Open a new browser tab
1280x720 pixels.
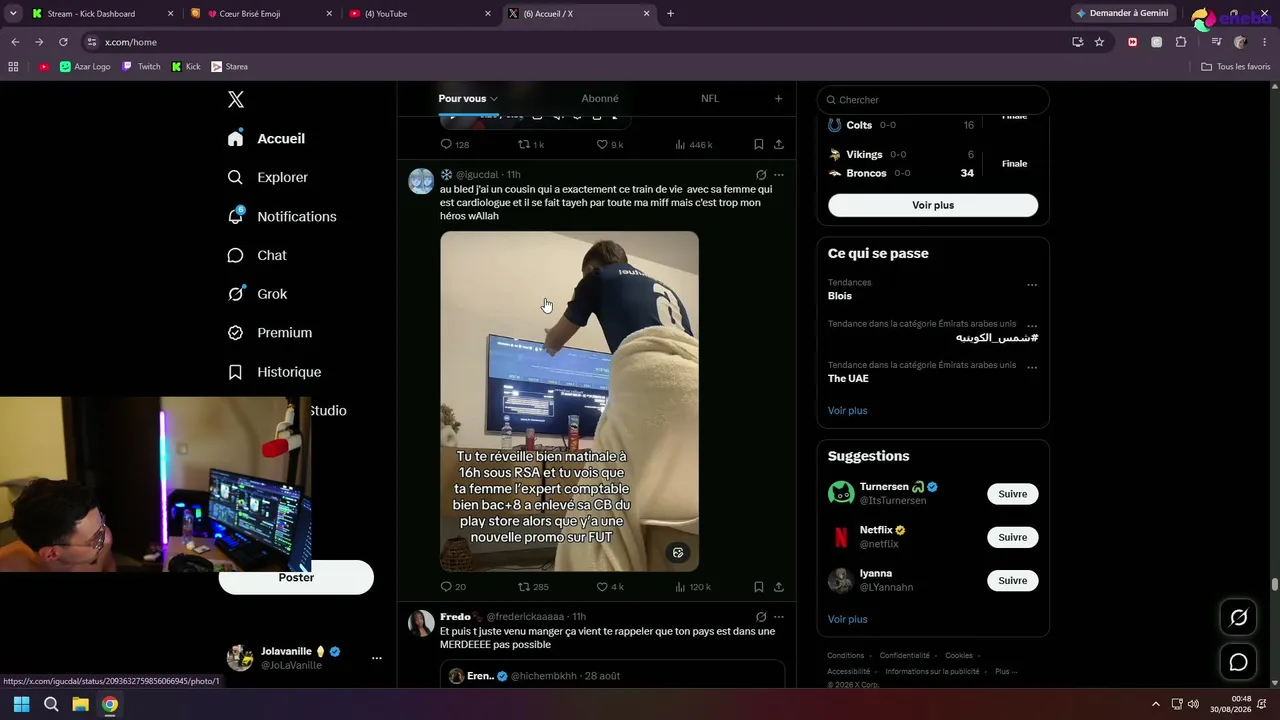(670, 14)
